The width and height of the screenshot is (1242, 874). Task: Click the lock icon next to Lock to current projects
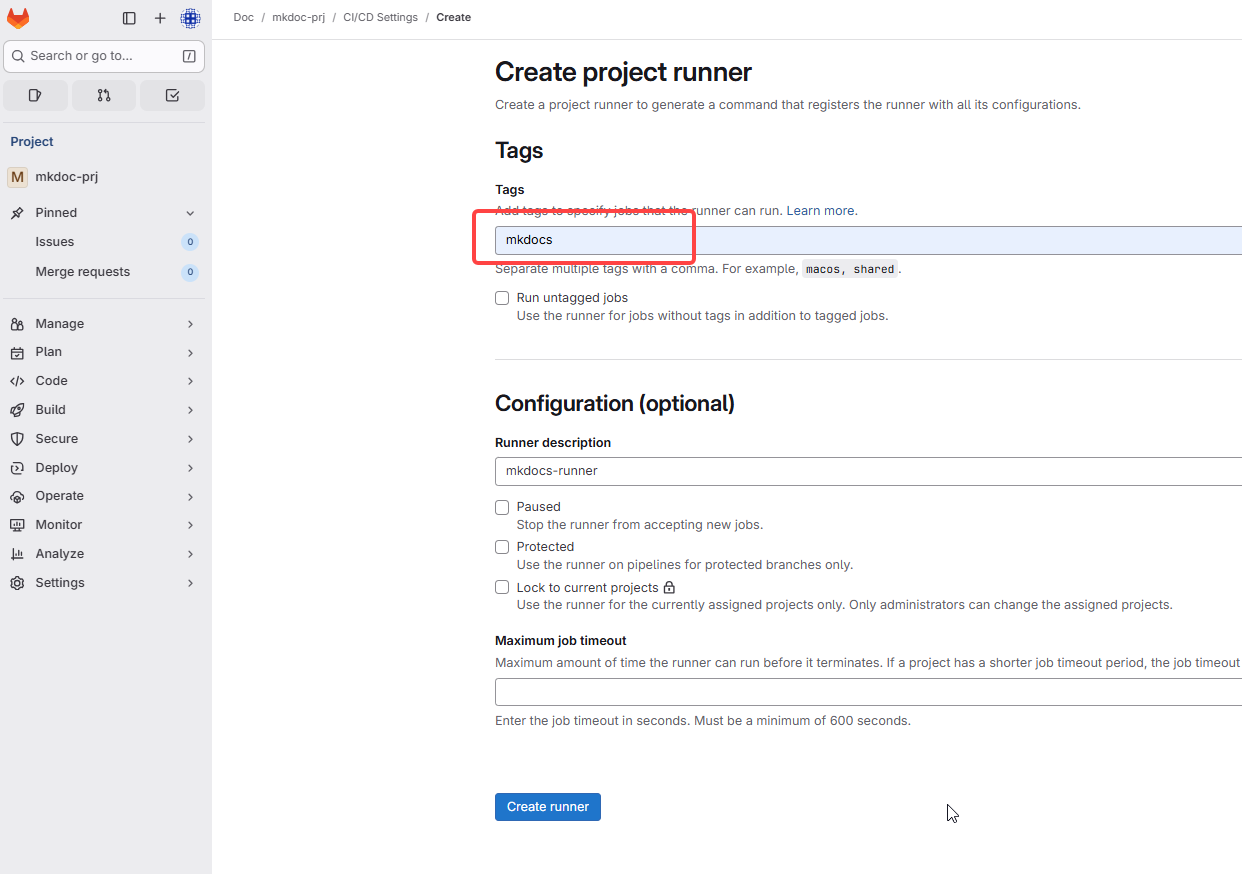[x=669, y=588]
